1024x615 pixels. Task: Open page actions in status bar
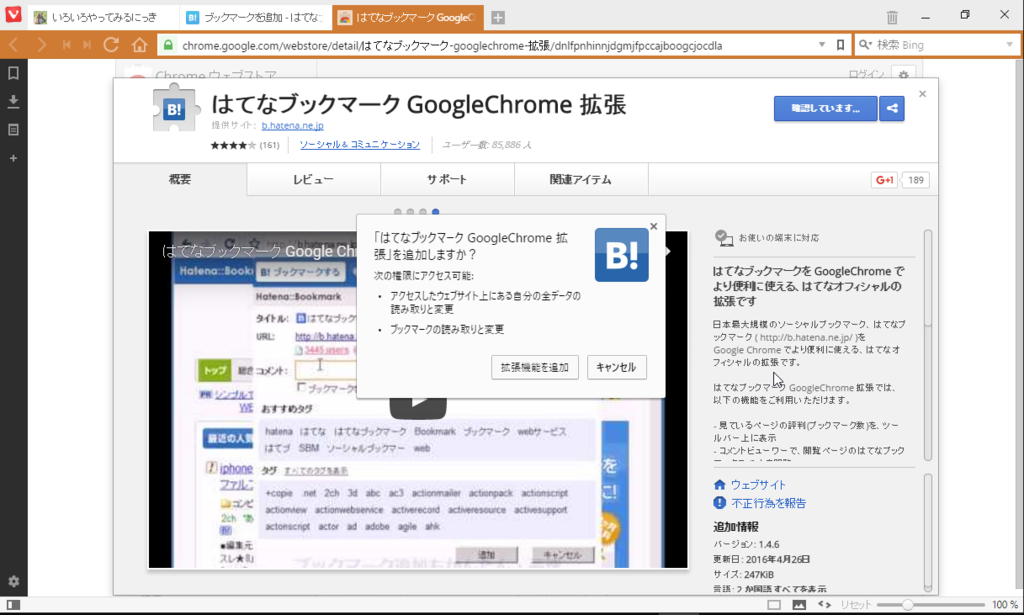824,605
